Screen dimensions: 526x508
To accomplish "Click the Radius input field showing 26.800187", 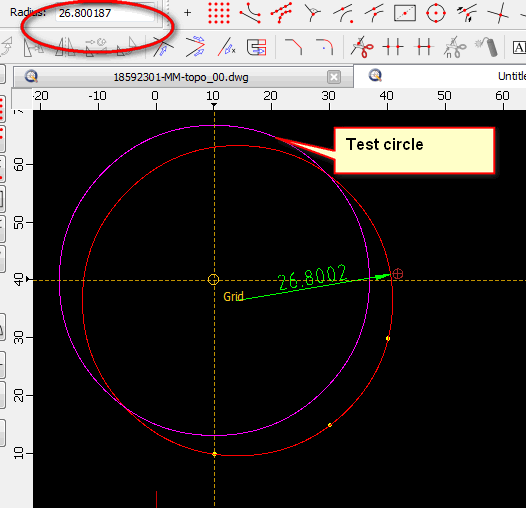I will point(105,13).
